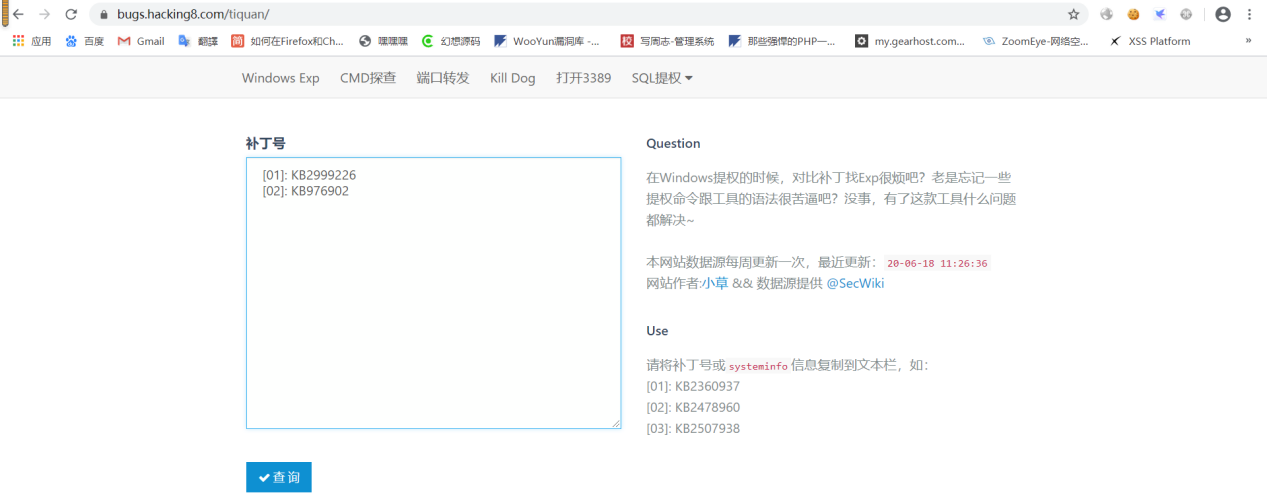Follow the 小草 author link

pos(715,283)
